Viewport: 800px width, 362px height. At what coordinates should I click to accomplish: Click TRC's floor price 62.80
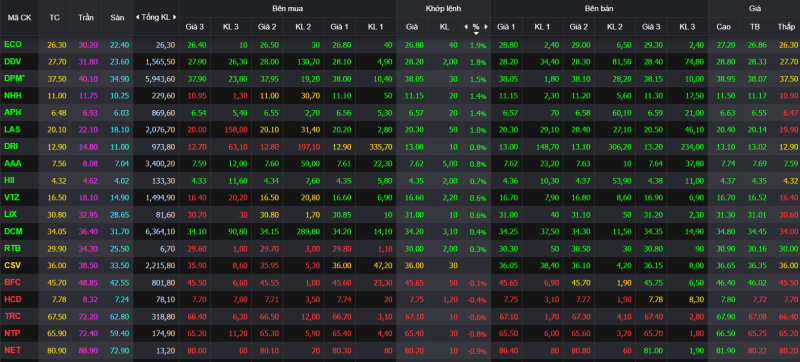click(x=119, y=317)
